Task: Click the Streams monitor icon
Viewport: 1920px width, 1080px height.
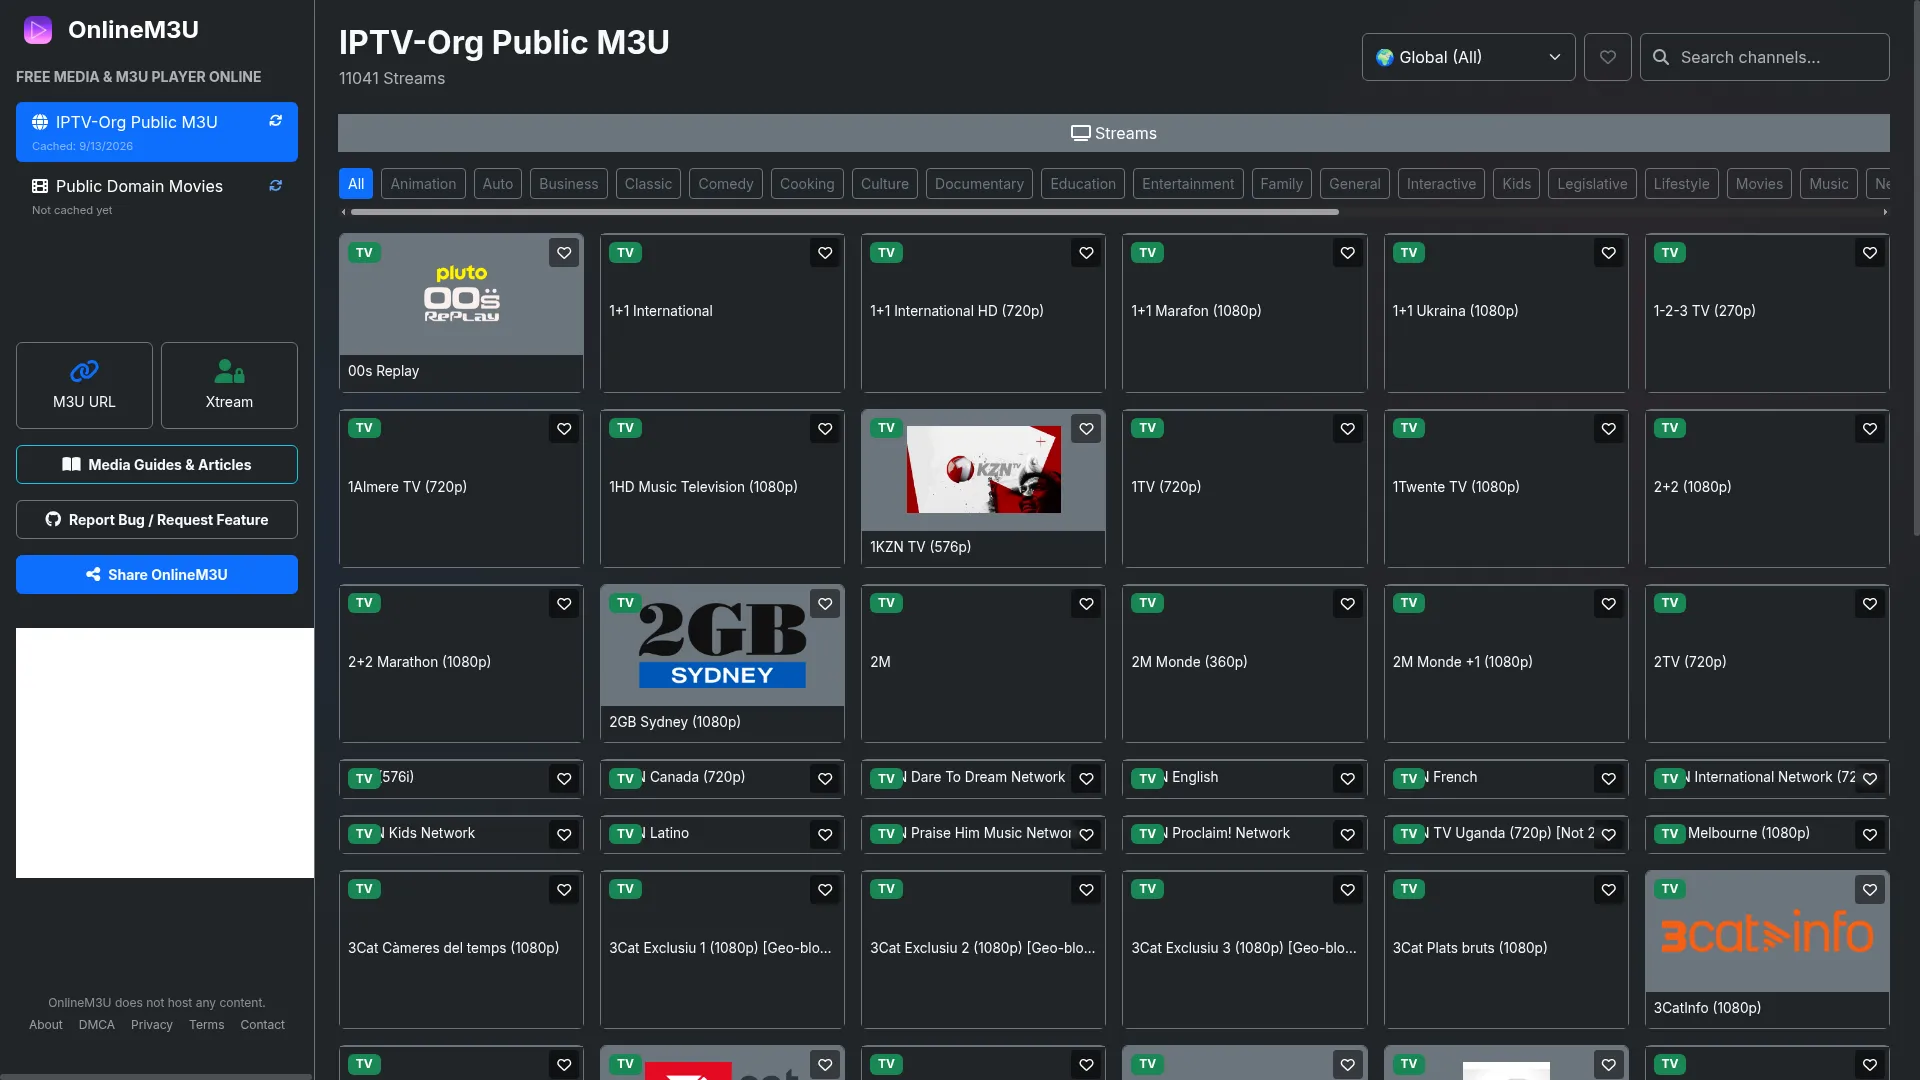Action: point(1080,133)
